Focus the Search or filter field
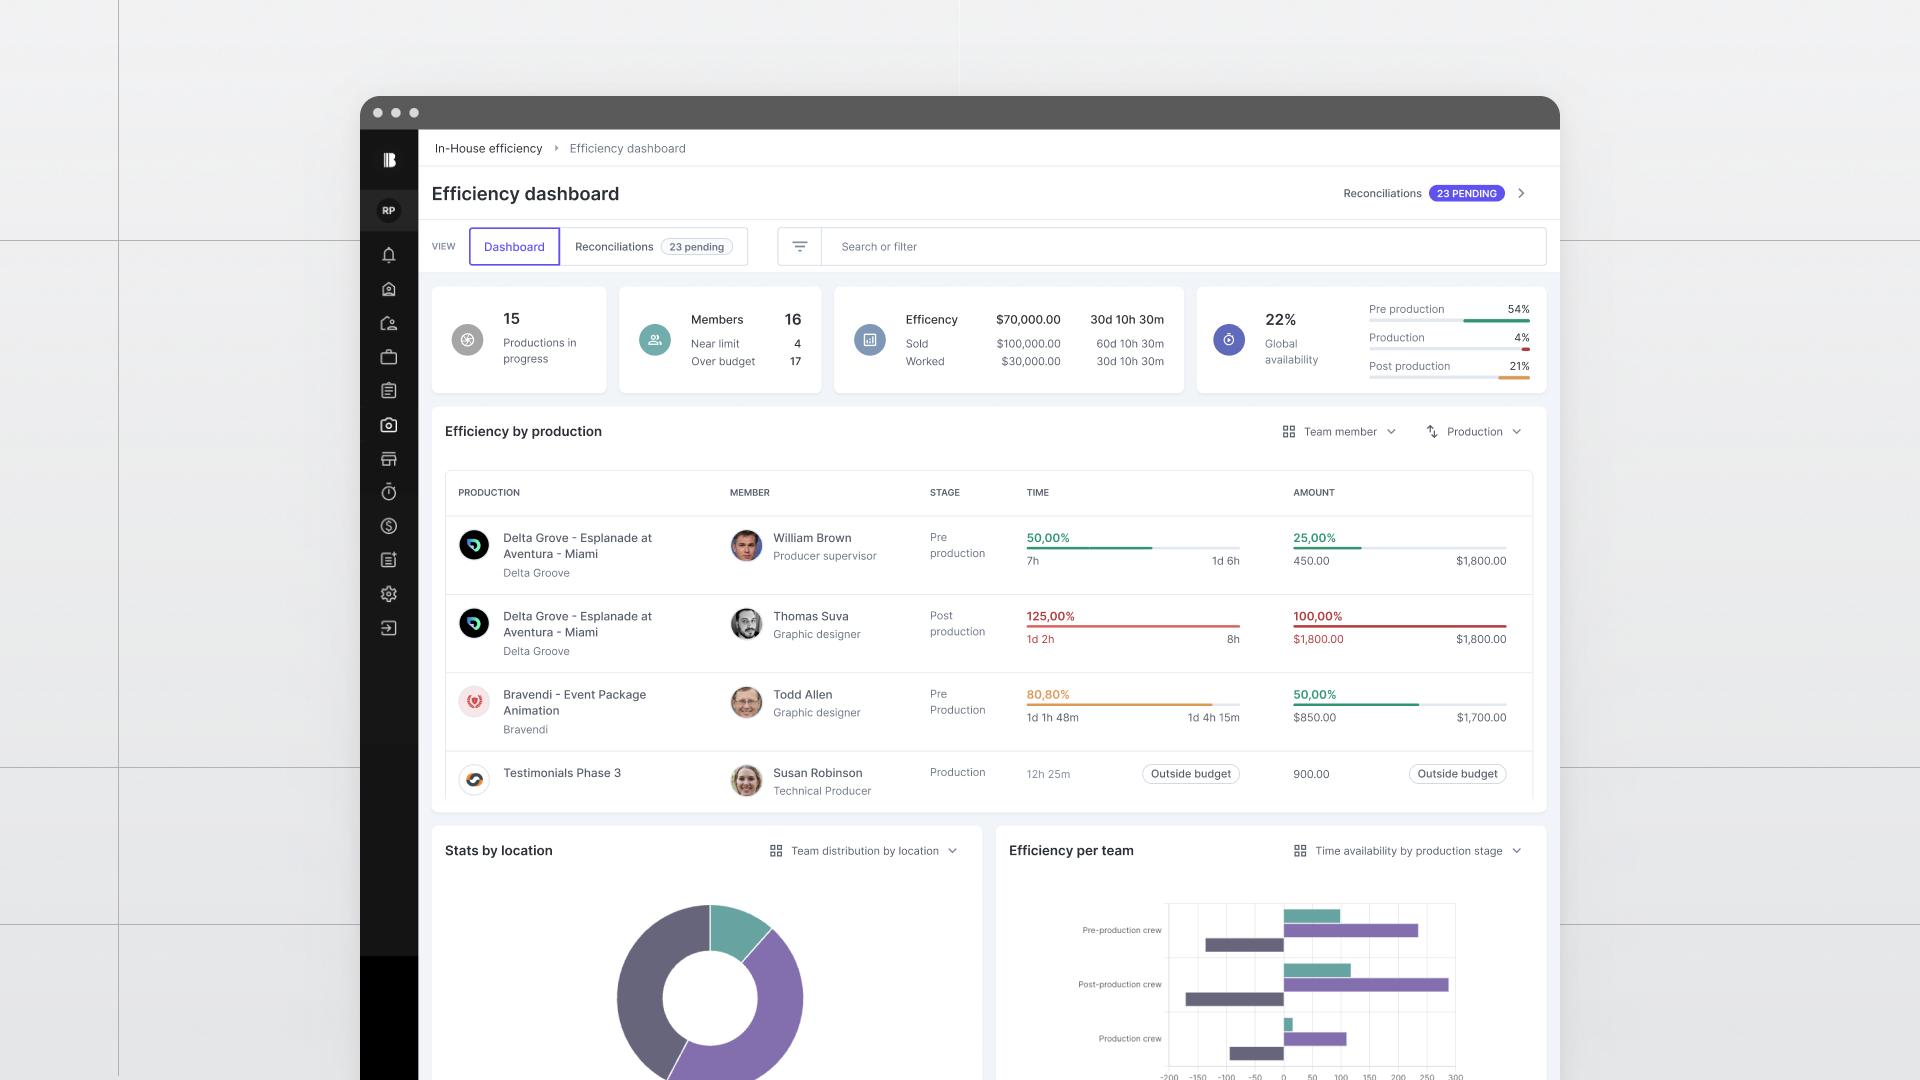1920x1080 pixels. [x=1183, y=247]
